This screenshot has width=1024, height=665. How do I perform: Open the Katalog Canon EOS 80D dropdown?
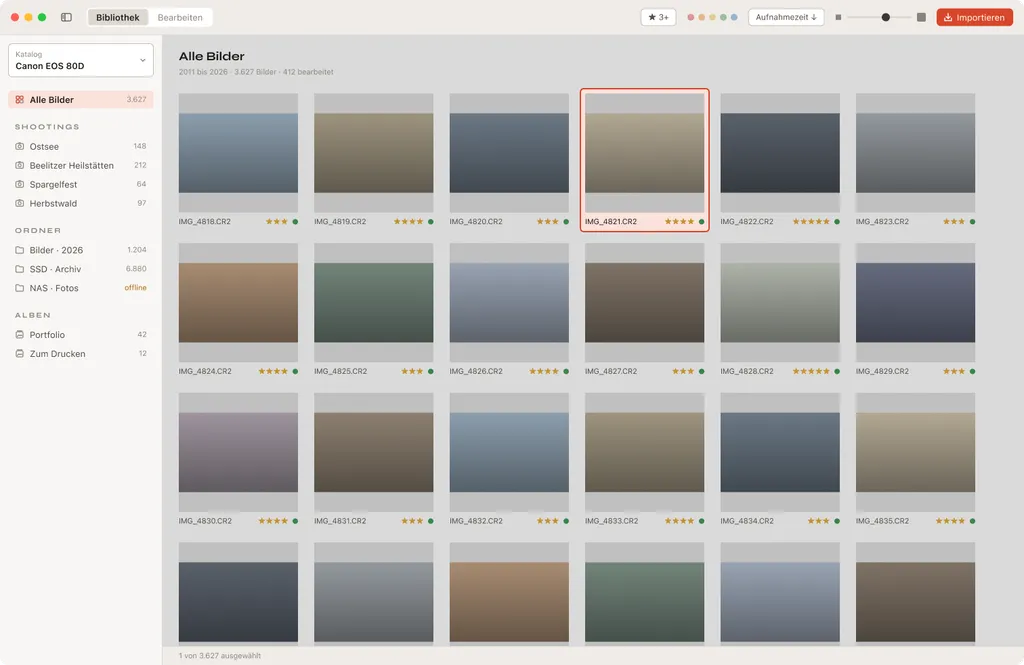point(81,60)
